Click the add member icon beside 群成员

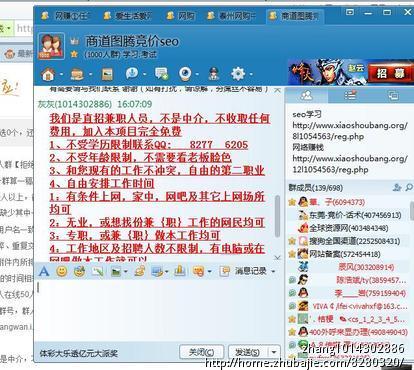coord(397,187)
